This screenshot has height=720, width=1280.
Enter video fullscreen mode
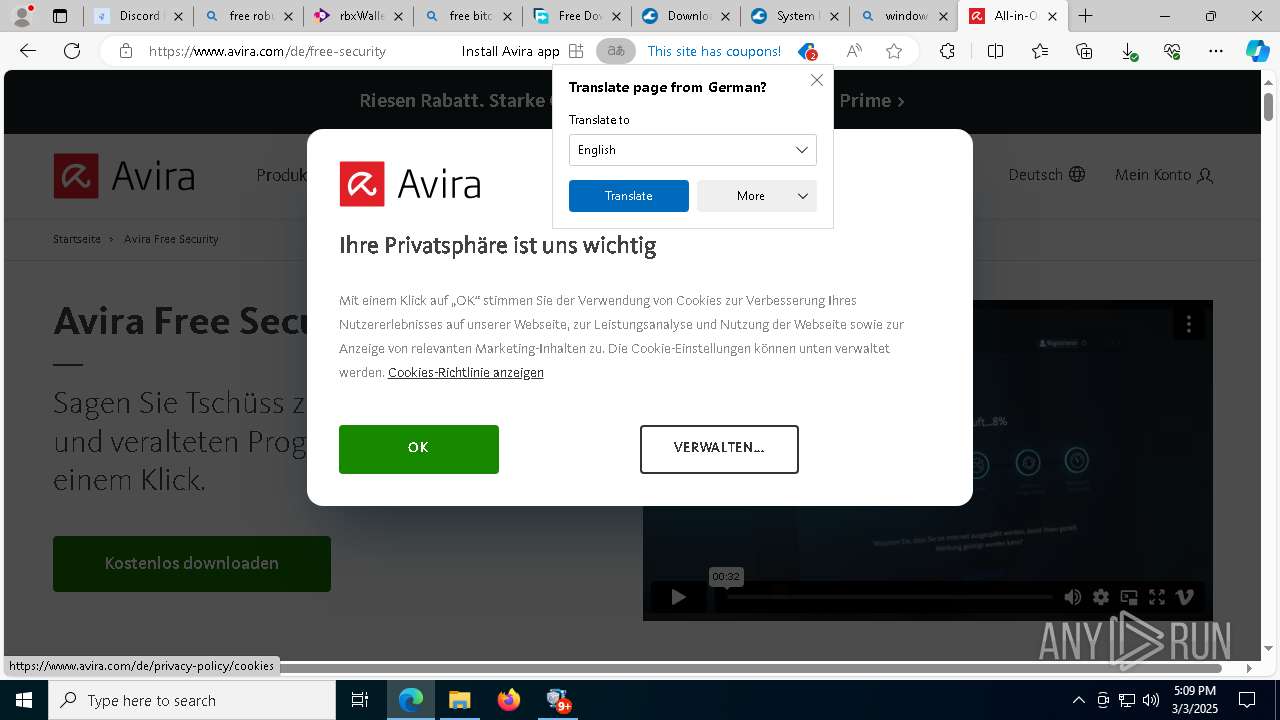[1157, 597]
